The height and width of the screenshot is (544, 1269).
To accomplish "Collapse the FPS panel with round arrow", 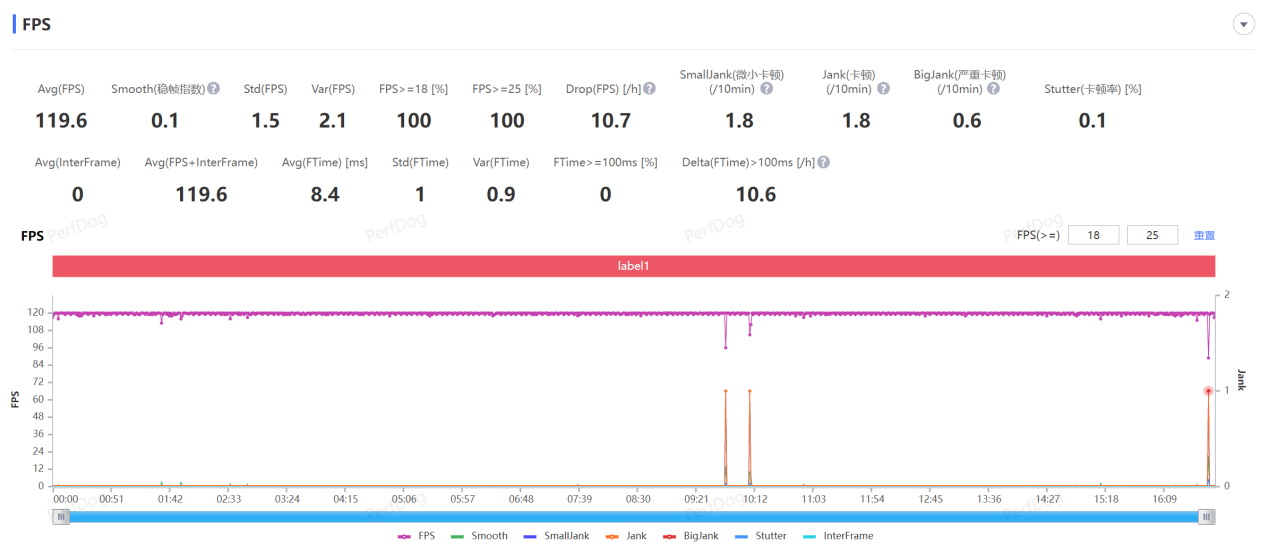I will coord(1244,25).
